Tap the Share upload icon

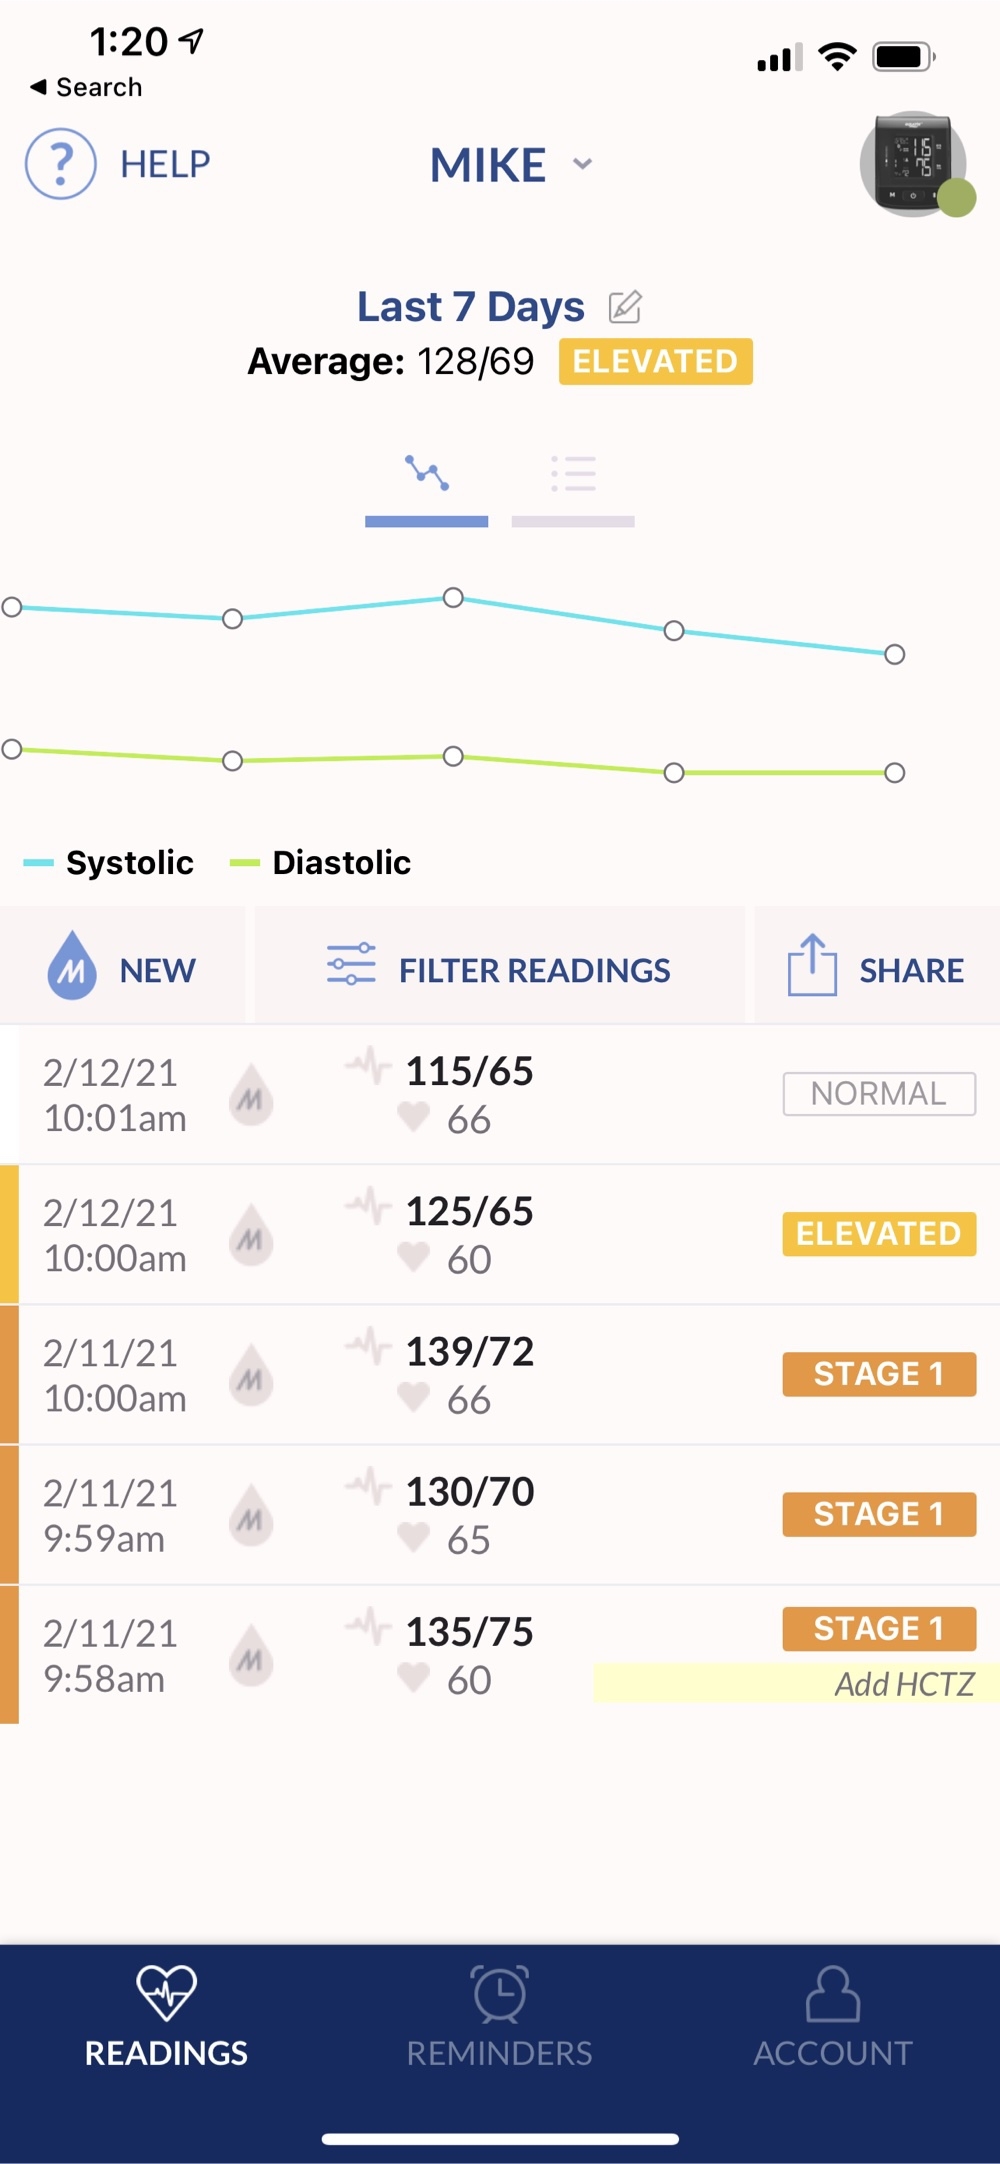(812, 966)
